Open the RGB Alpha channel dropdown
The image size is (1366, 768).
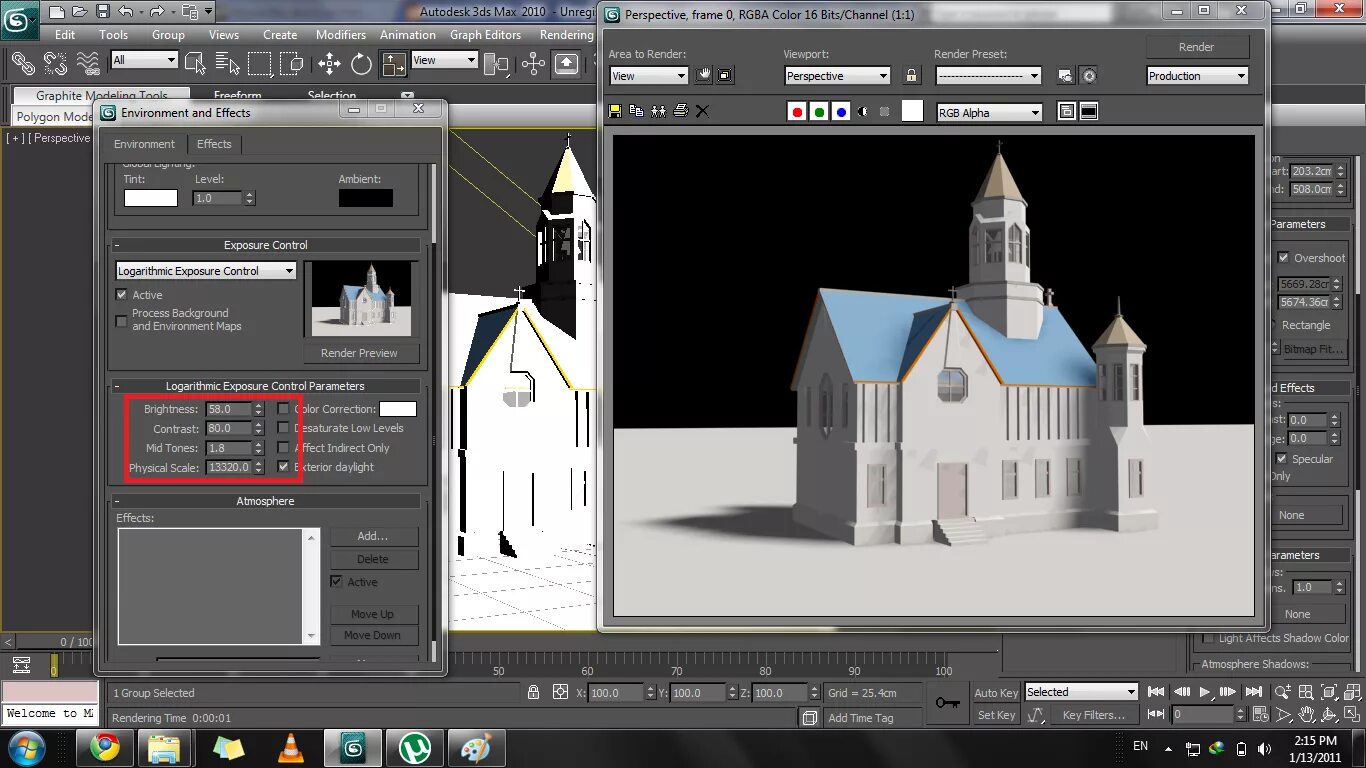pyautogui.click(x=989, y=113)
